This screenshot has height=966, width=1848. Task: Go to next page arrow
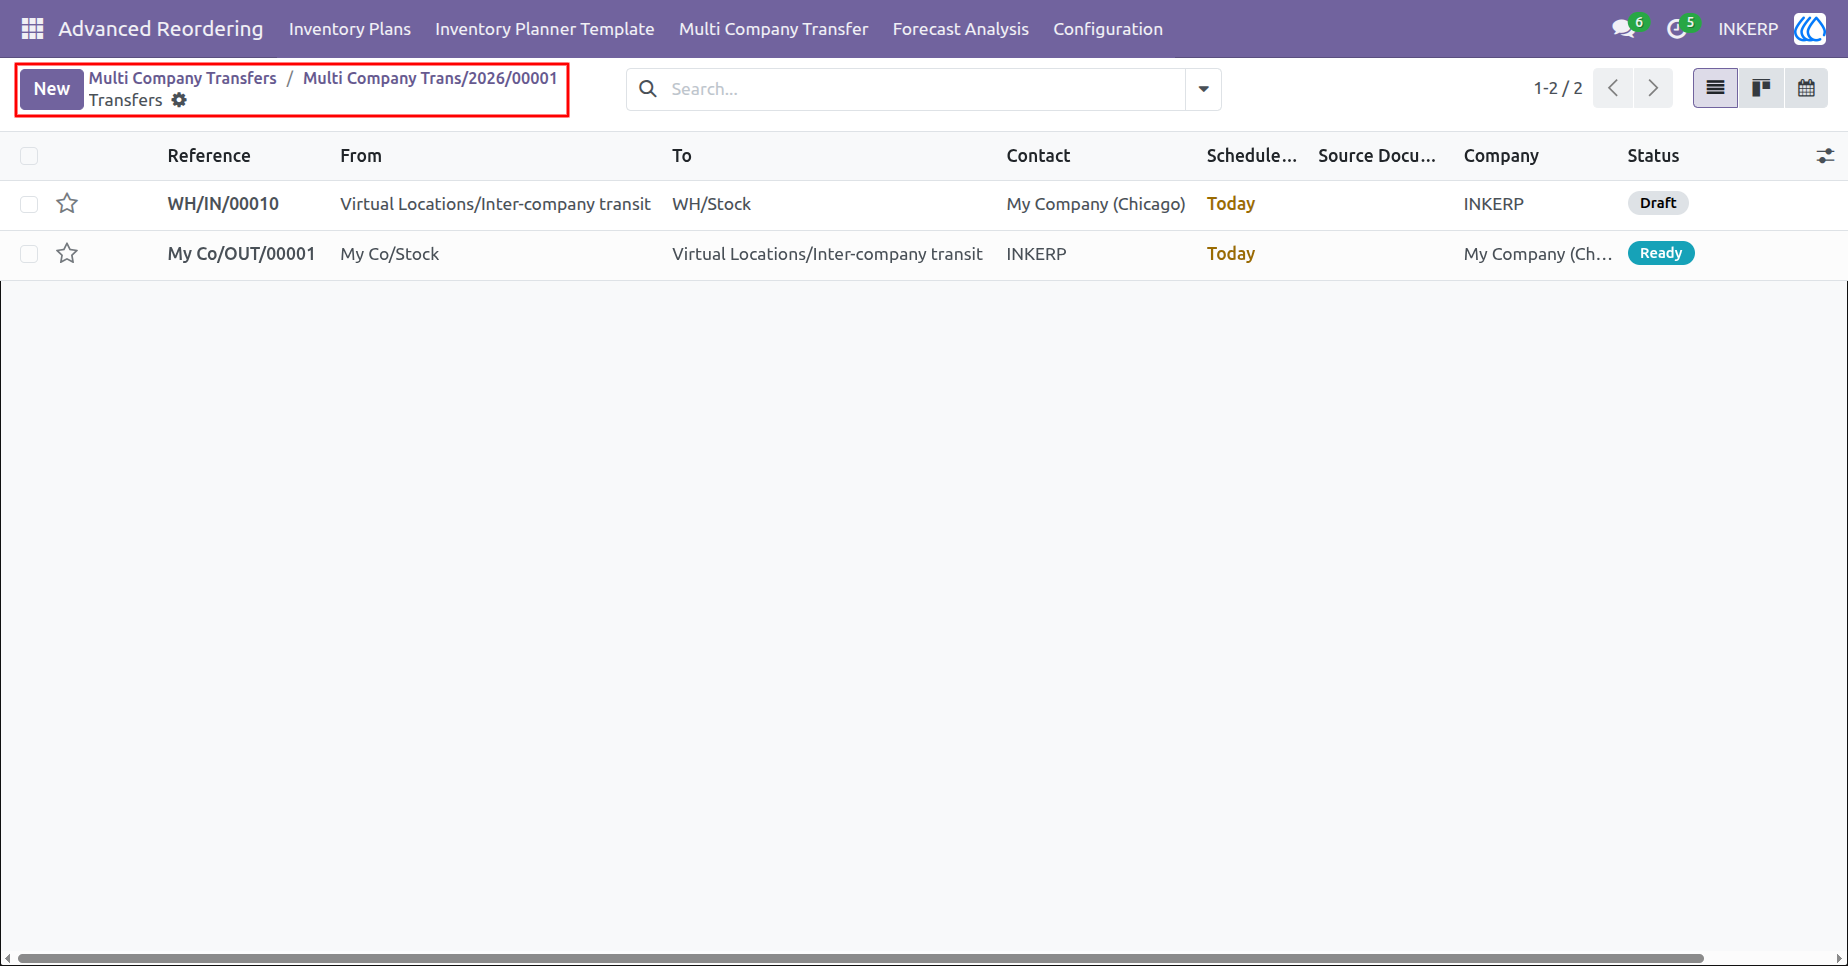(x=1653, y=88)
